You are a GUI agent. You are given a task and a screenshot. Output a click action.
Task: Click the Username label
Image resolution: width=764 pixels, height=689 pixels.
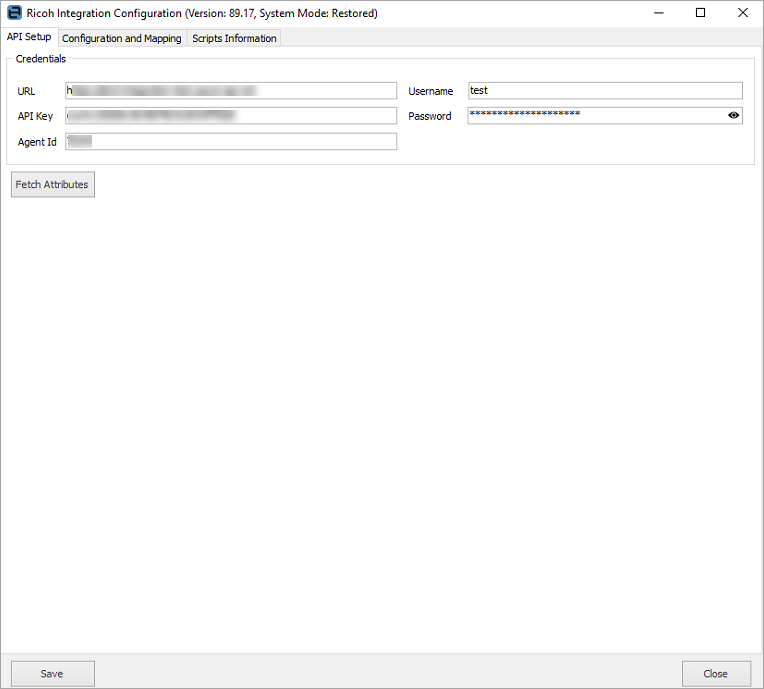point(431,91)
